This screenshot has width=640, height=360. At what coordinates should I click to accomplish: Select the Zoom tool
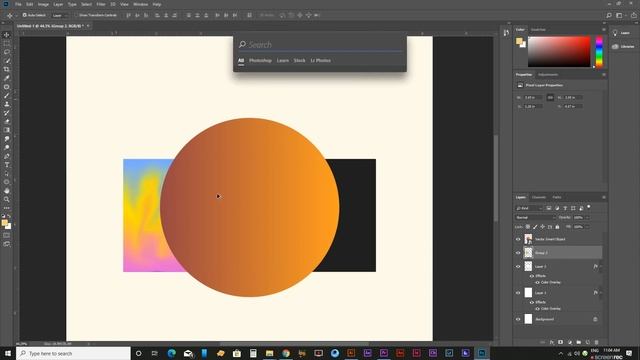click(7, 199)
